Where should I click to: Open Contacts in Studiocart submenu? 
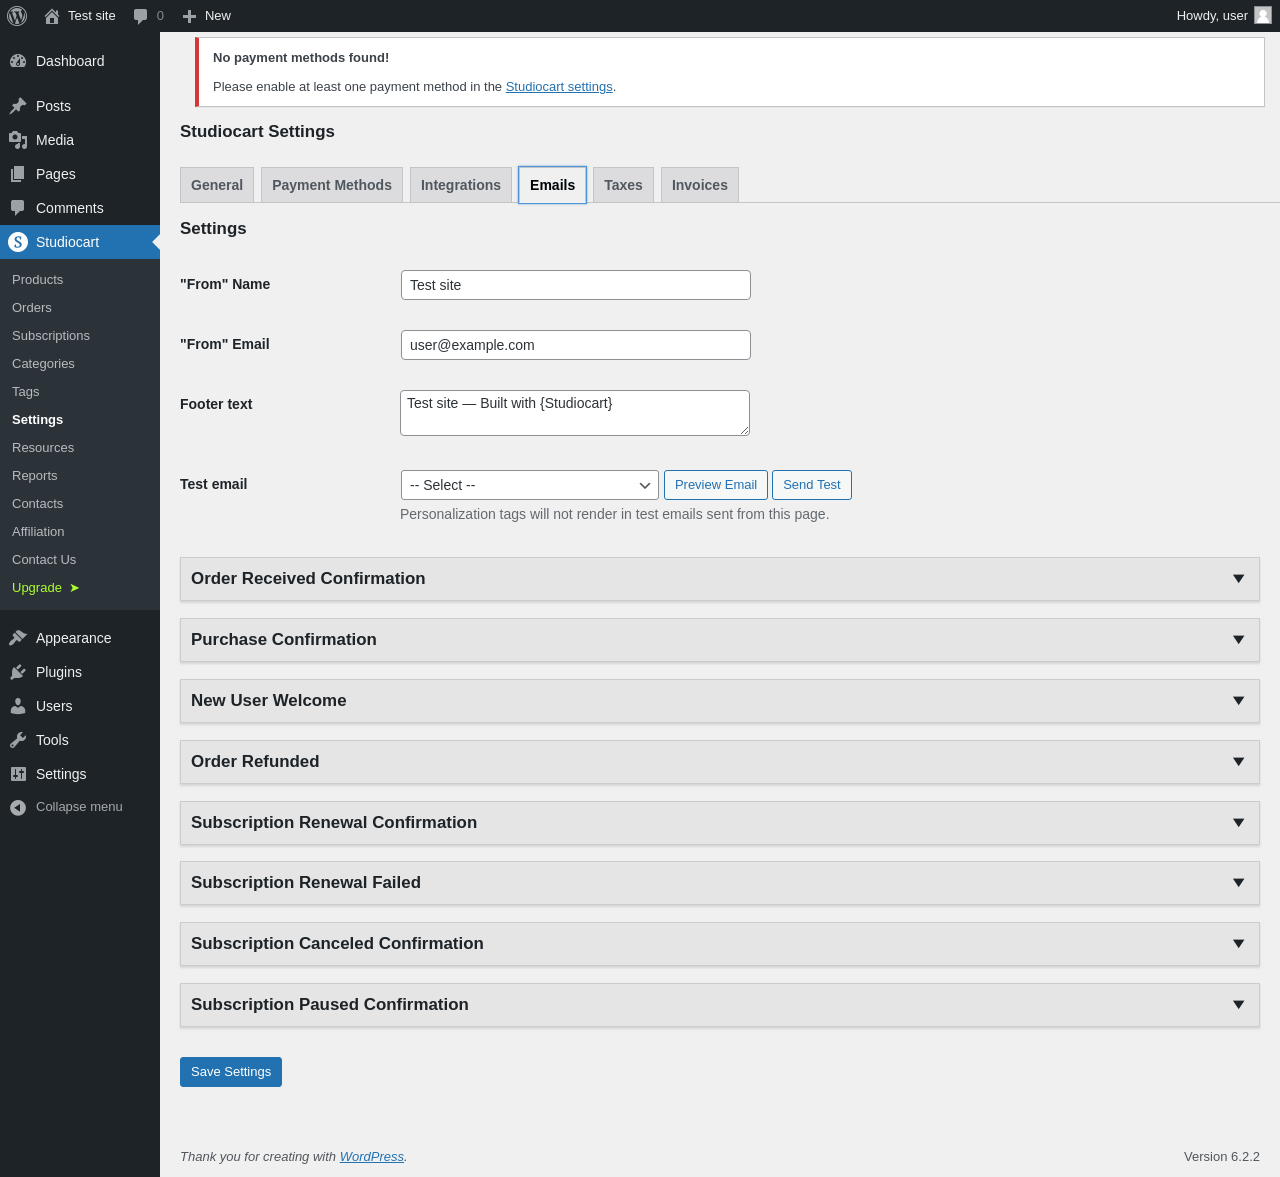click(x=38, y=504)
